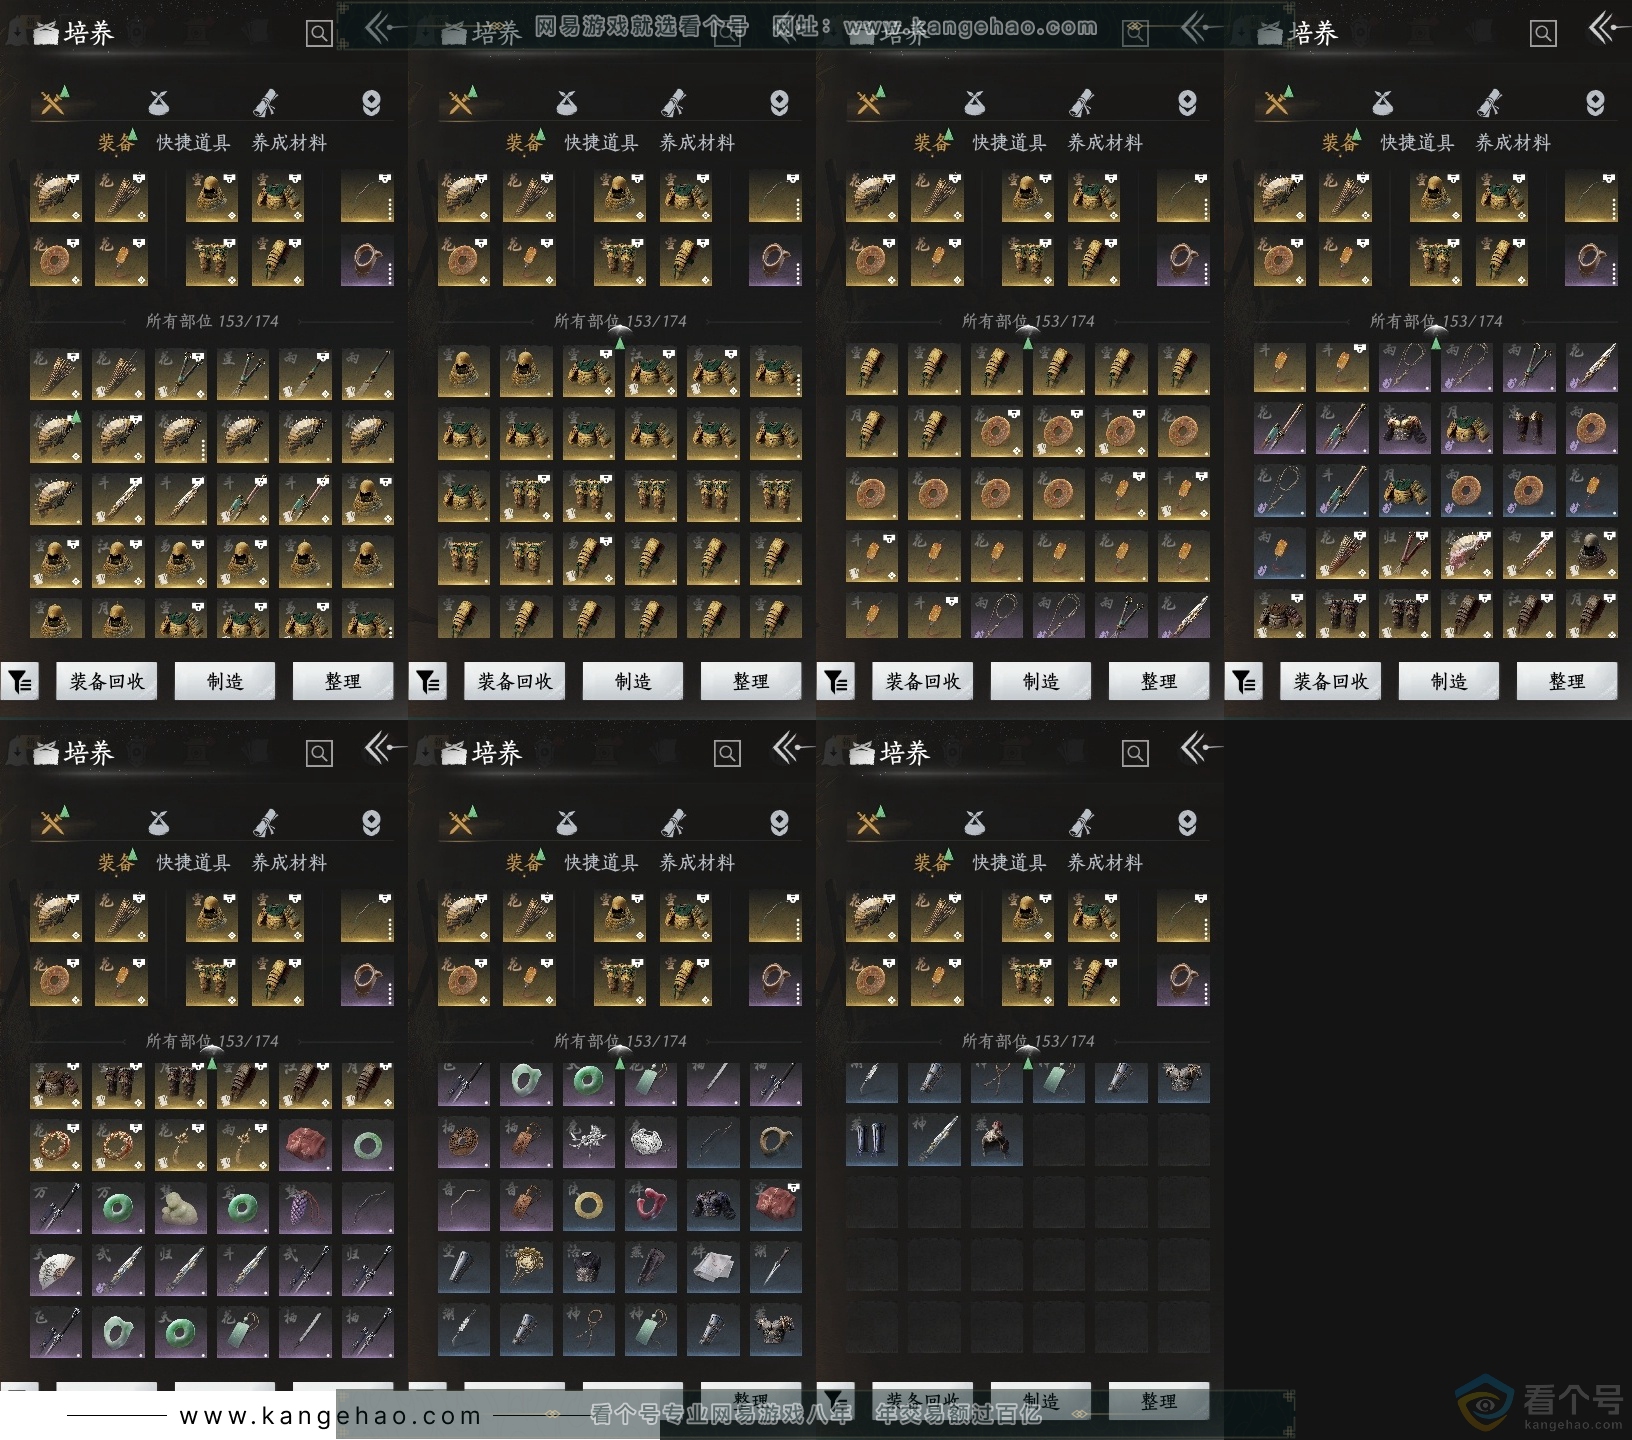Click 制造 button in the second top-row panel
Image resolution: width=1632 pixels, height=1440 pixels.
(633, 682)
